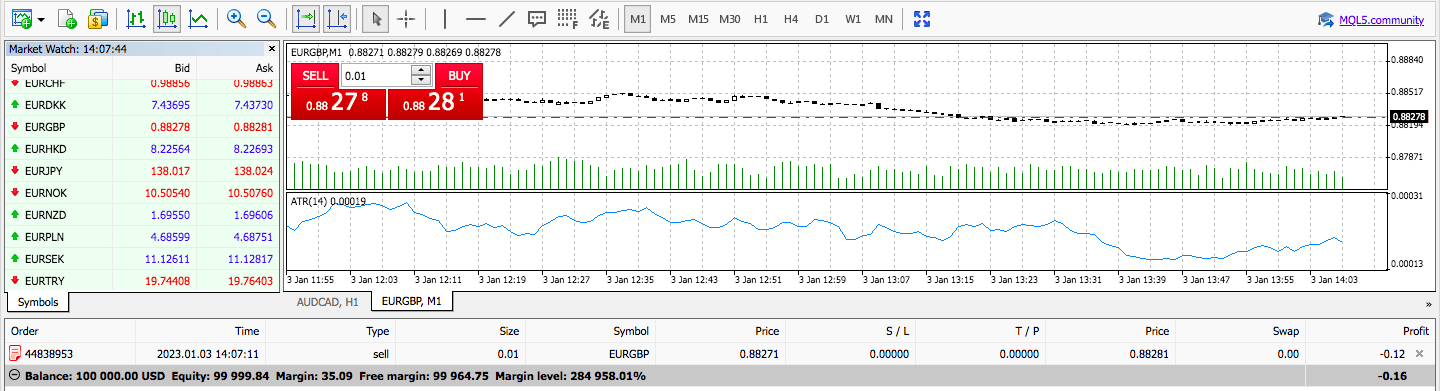Switch to the AUDCAD, H1 chart tab
The image size is (1440, 391).
click(x=328, y=301)
